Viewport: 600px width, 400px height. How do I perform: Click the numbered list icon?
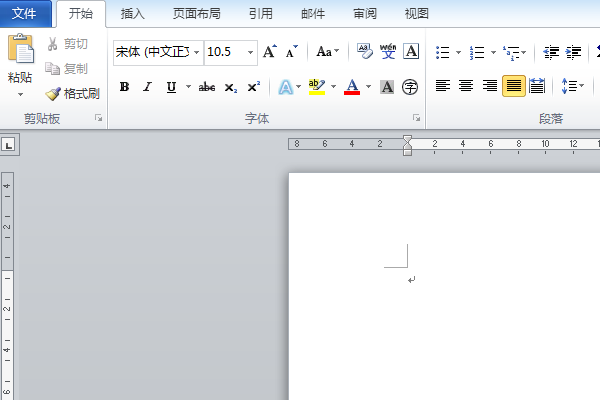pyautogui.click(x=477, y=52)
